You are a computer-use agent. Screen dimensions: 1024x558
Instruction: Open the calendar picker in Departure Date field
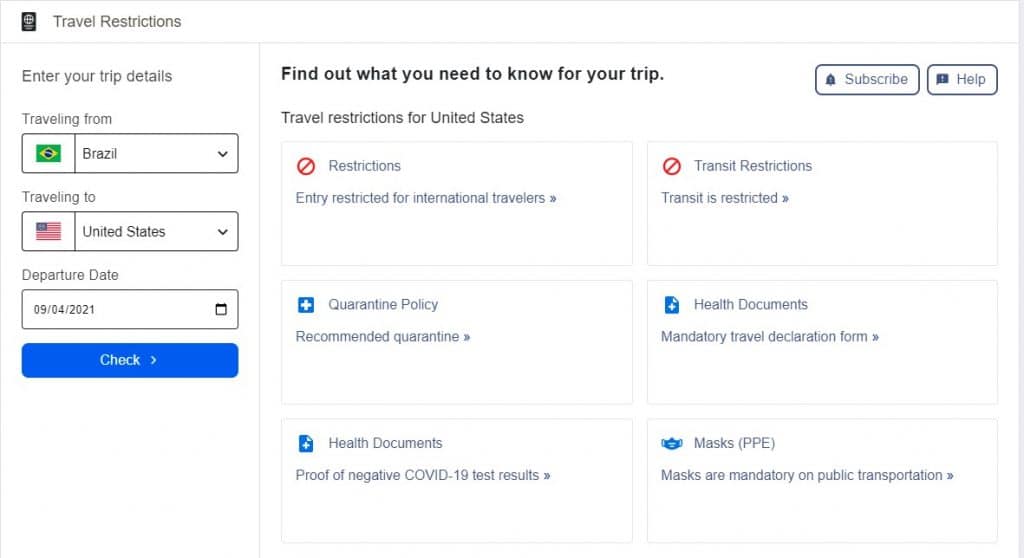[x=221, y=309]
